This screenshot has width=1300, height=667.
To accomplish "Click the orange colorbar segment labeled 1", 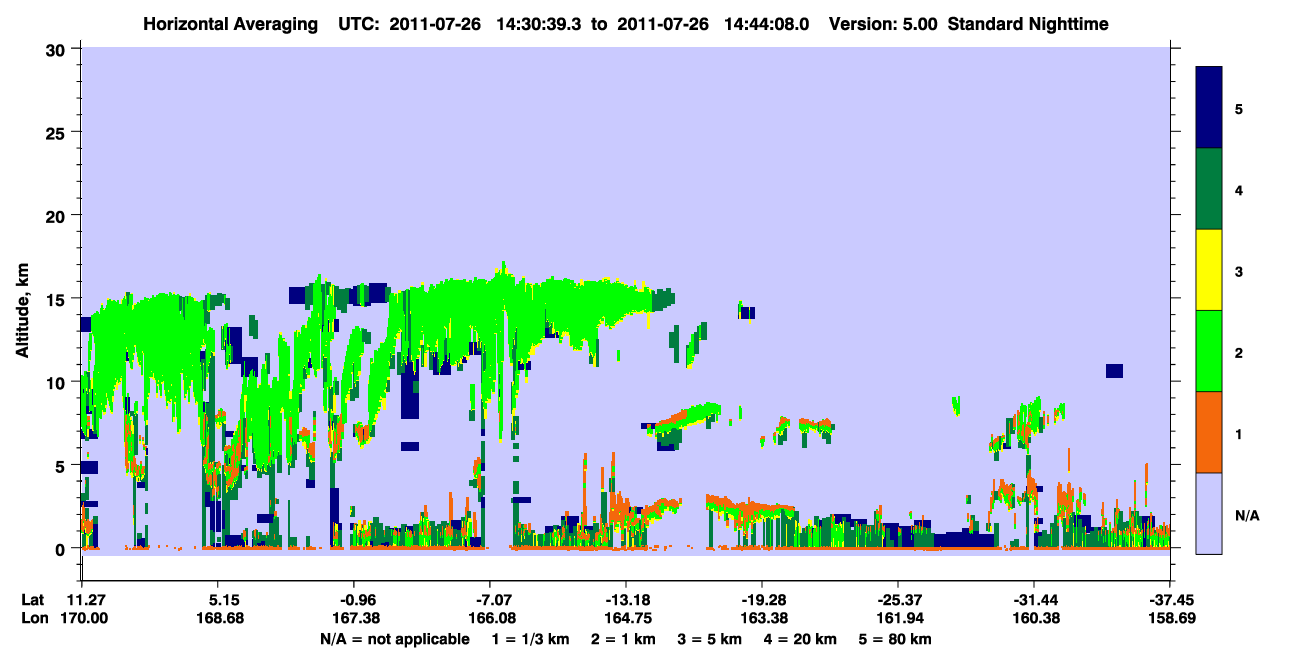I will (x=1210, y=432).
